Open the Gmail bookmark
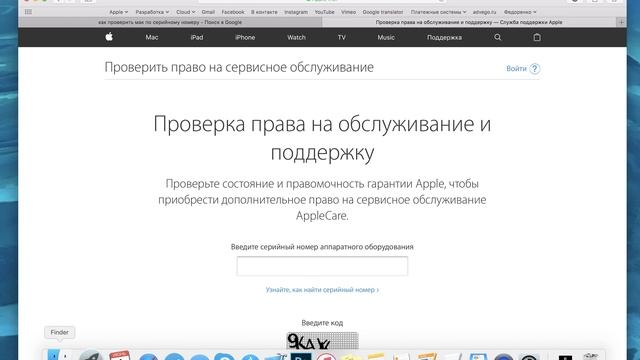 click(x=208, y=12)
